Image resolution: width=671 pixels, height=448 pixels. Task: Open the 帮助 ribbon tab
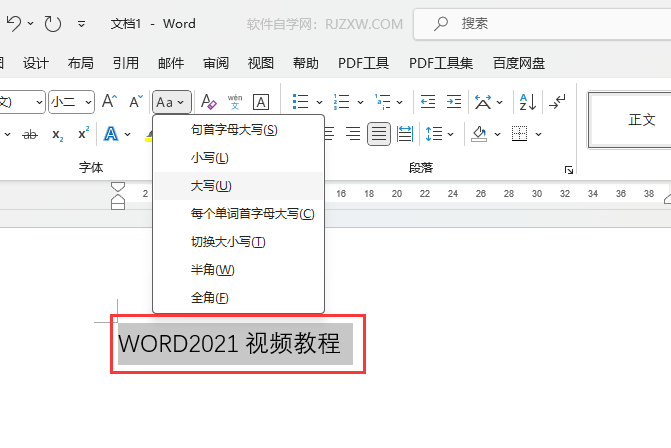click(306, 63)
